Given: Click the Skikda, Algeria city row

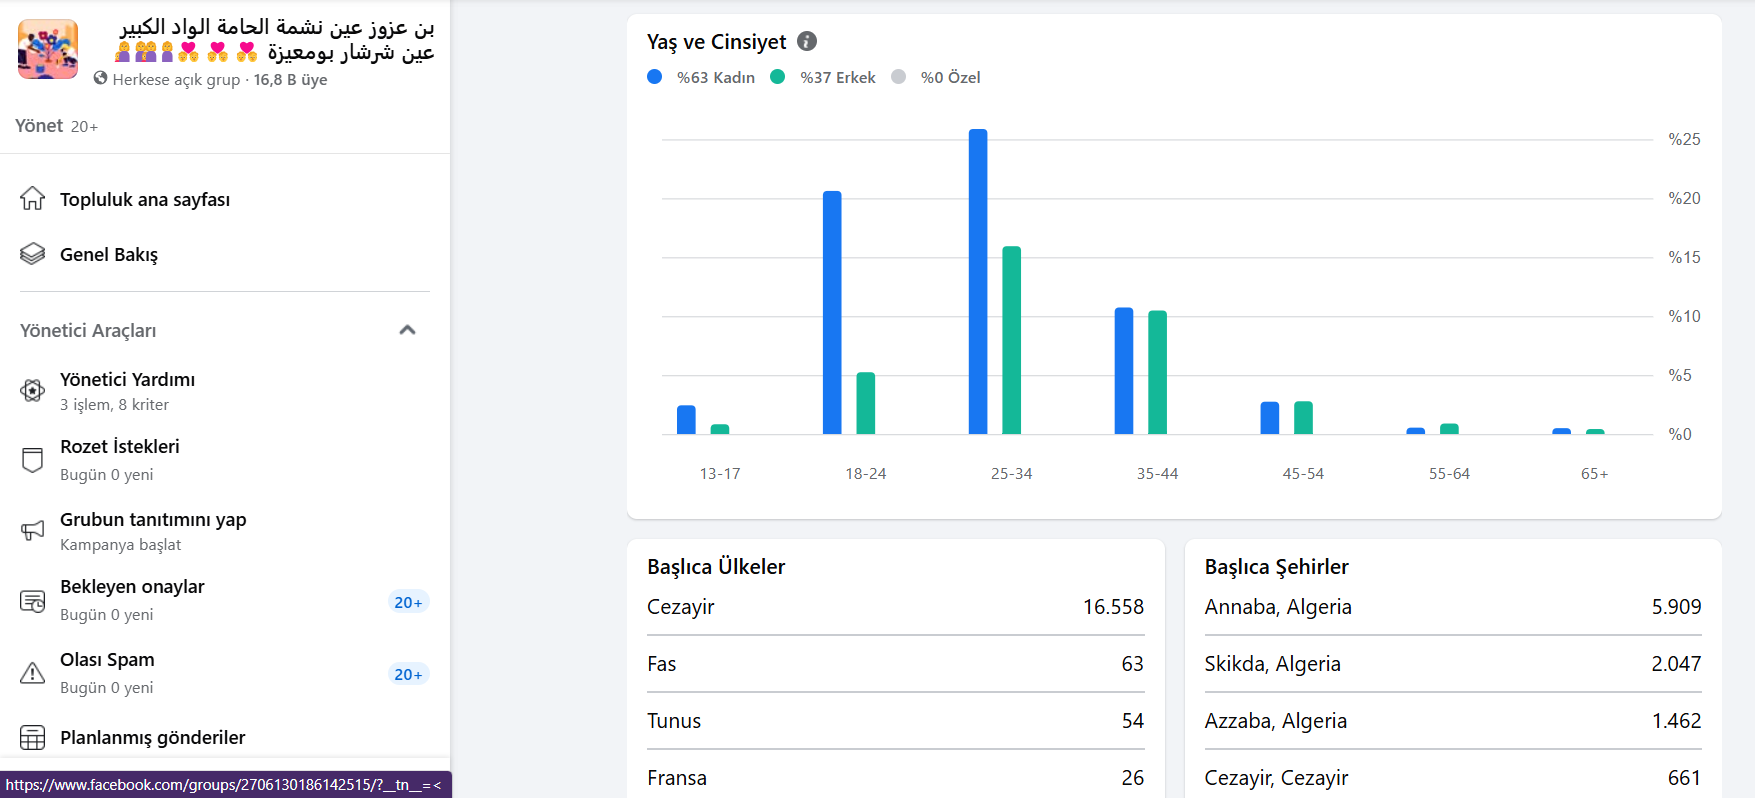Looking at the screenshot, I should tap(1453, 664).
